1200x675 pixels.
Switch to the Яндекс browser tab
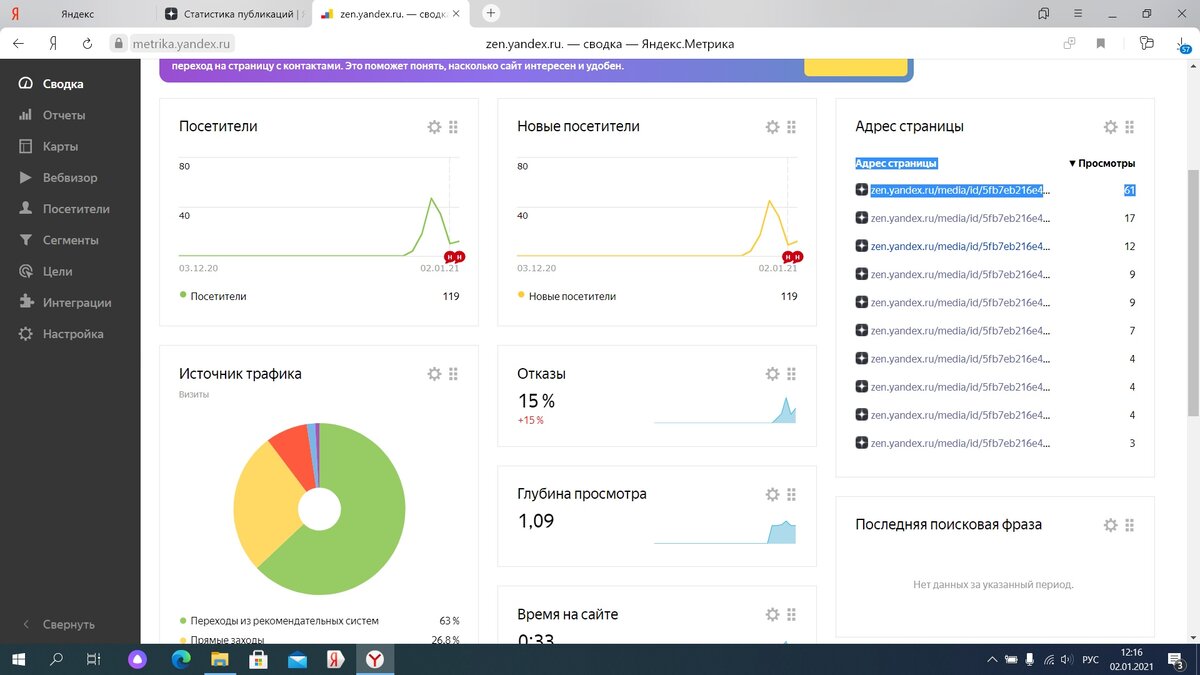[78, 14]
